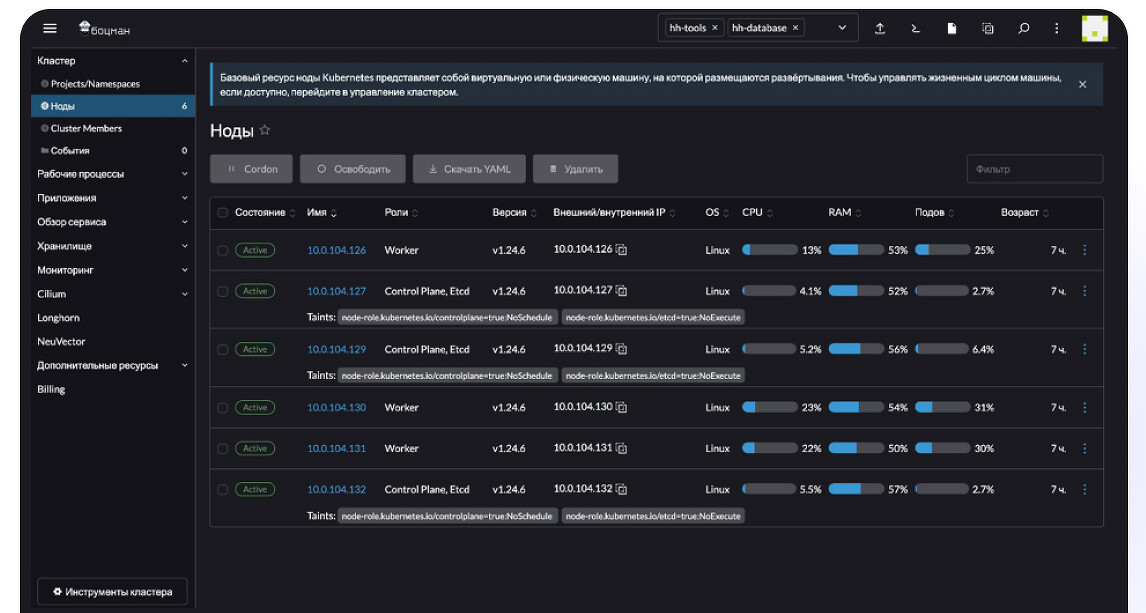Open row actions menu for node 10.0.104.130
Screen dimensions: 1146x613
coord(1085,408)
